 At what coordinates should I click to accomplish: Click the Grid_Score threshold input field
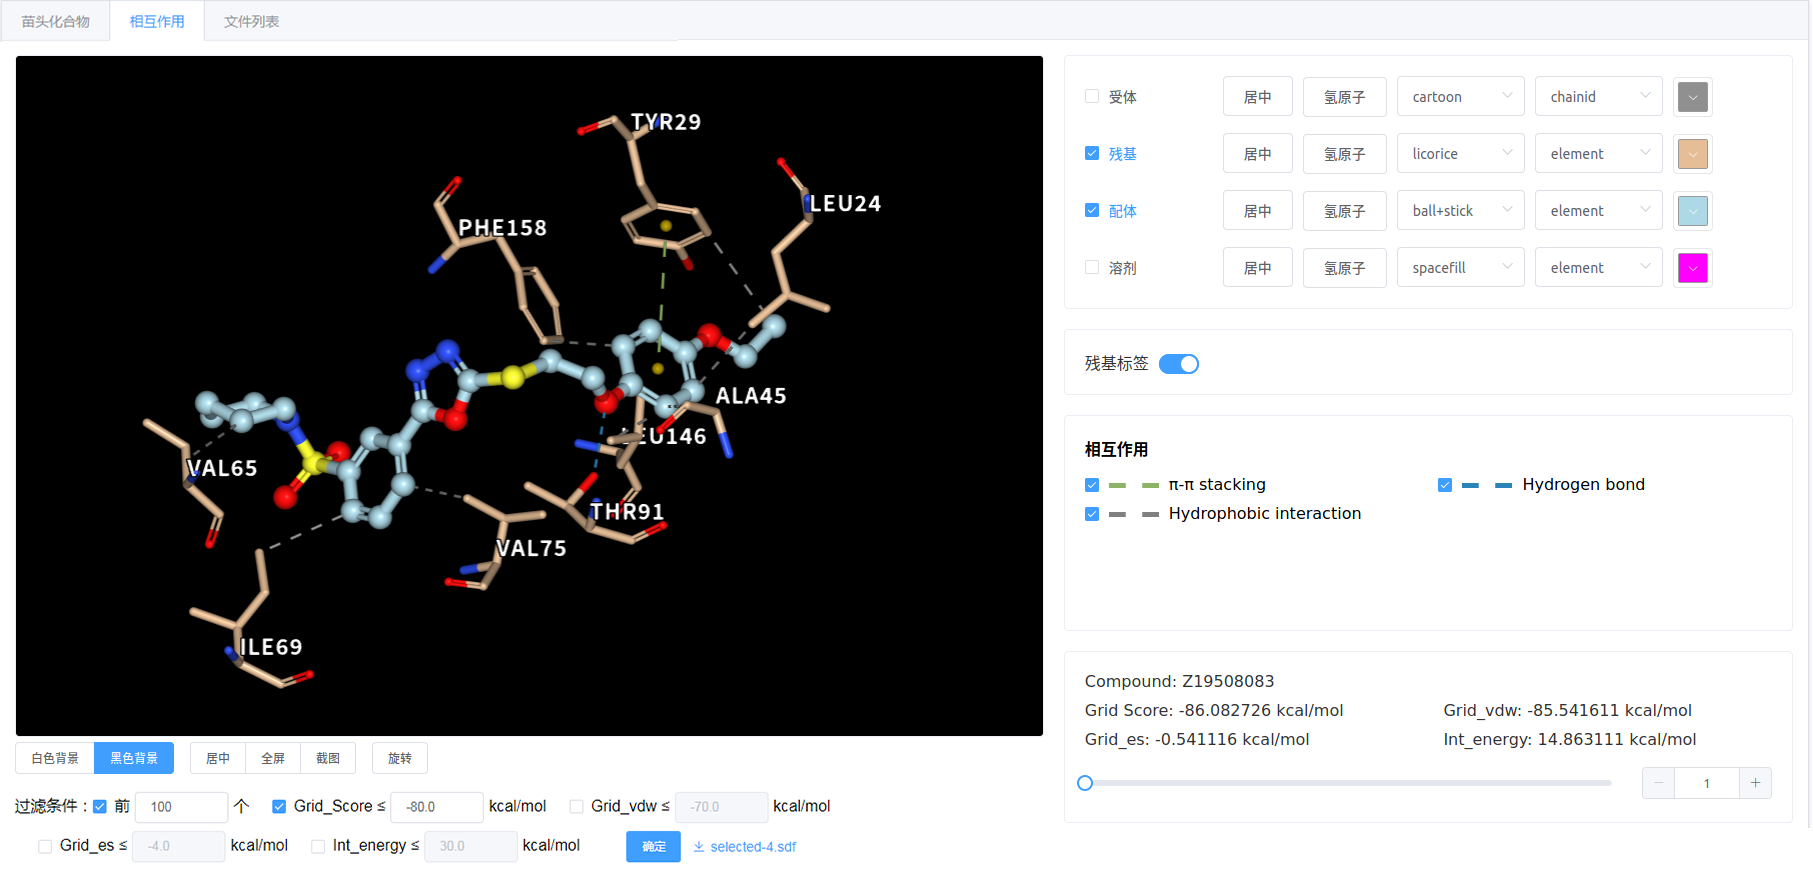(437, 807)
